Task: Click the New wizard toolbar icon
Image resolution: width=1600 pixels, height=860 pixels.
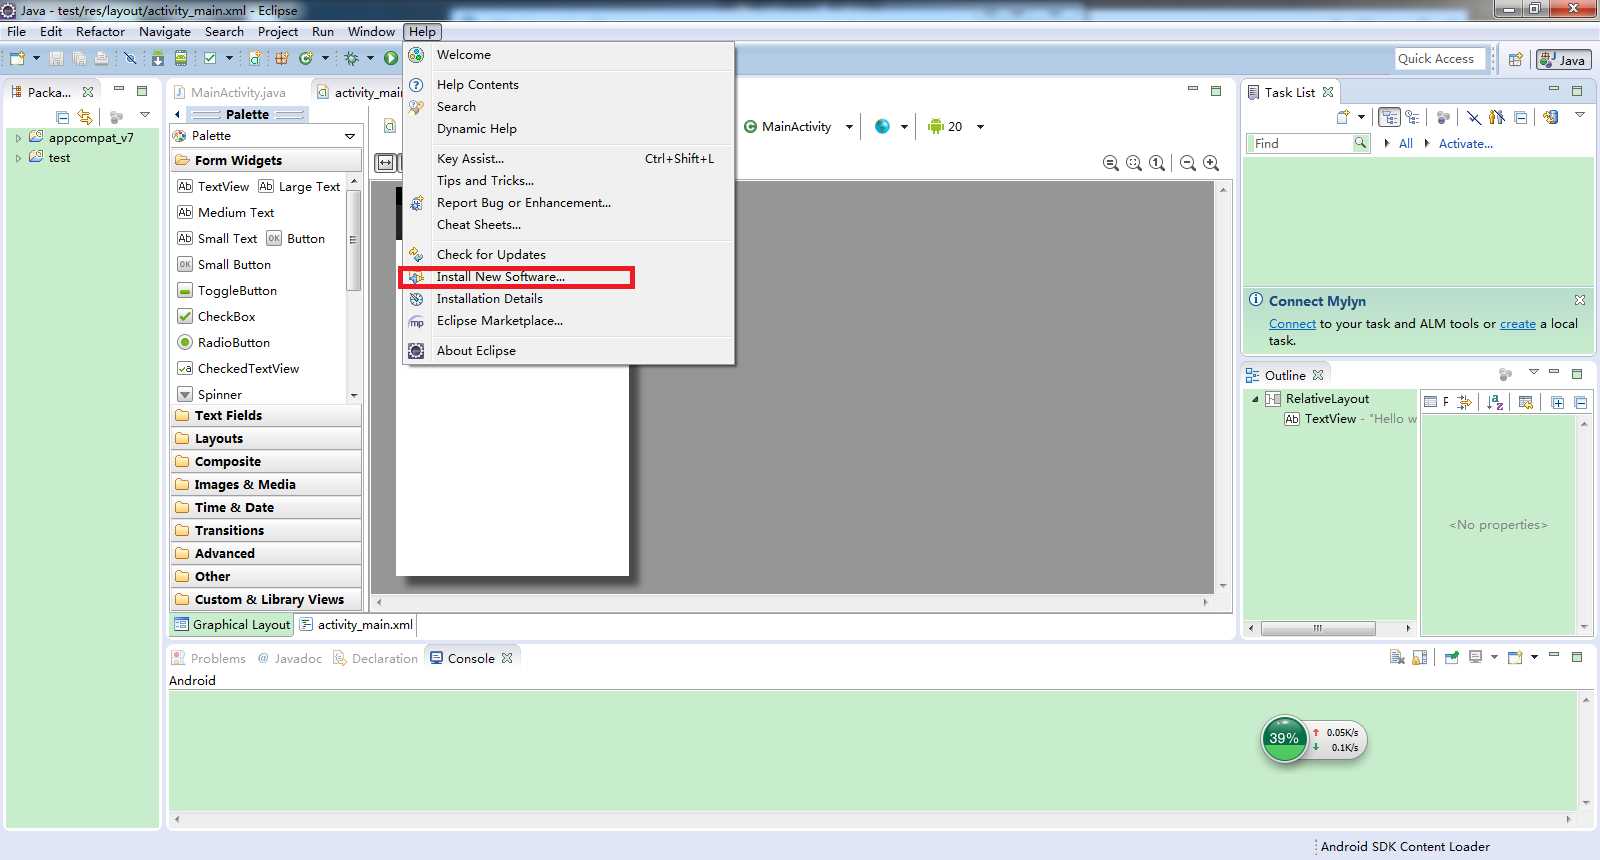Action: coord(17,58)
